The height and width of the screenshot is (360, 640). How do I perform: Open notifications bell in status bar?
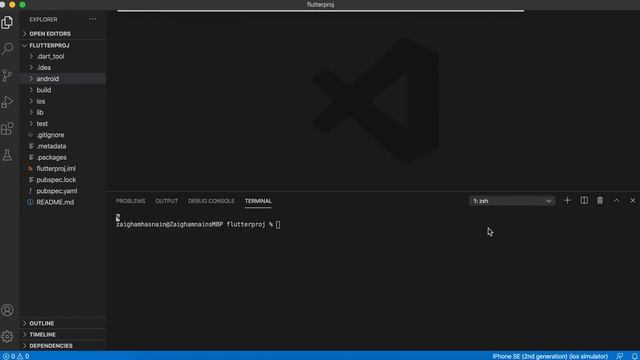634,356
